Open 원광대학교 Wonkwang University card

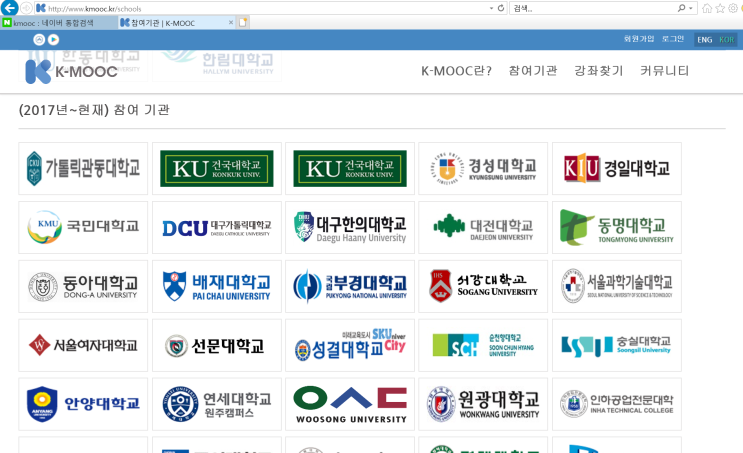pyautogui.click(x=483, y=404)
